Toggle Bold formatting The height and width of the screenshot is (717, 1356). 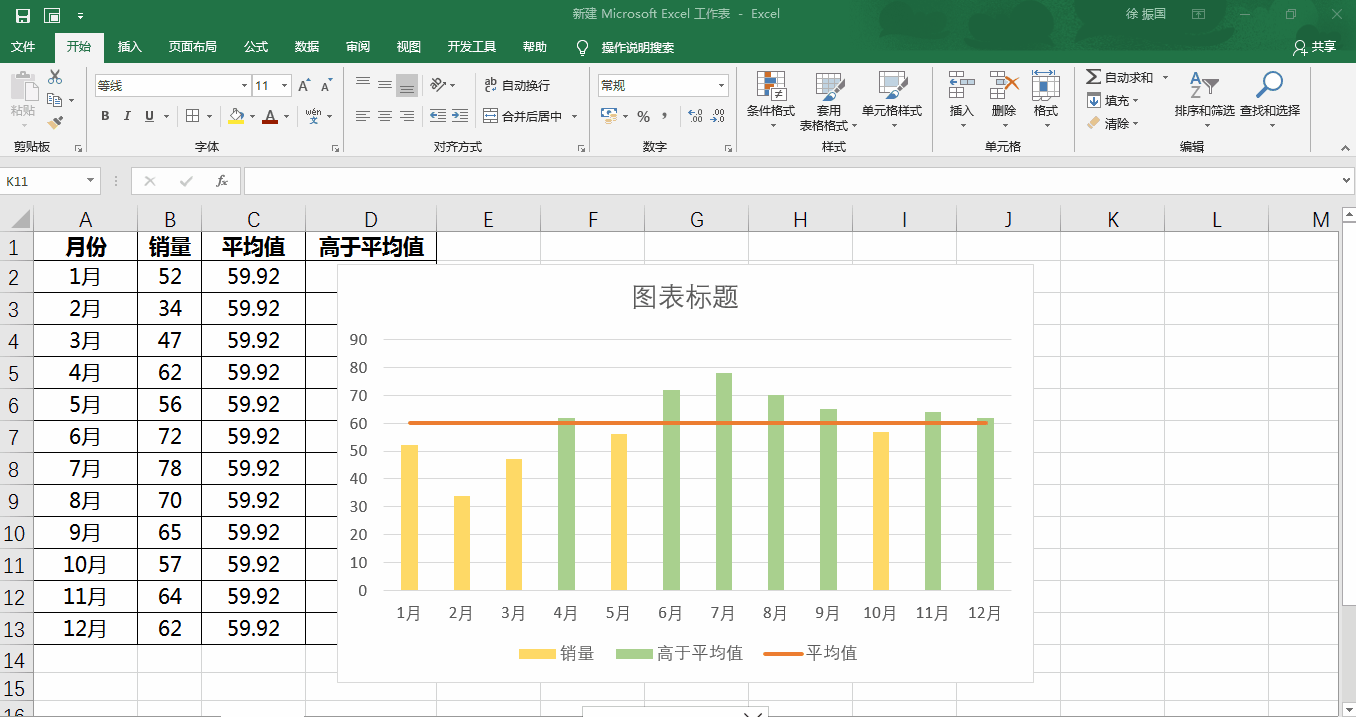(x=105, y=116)
